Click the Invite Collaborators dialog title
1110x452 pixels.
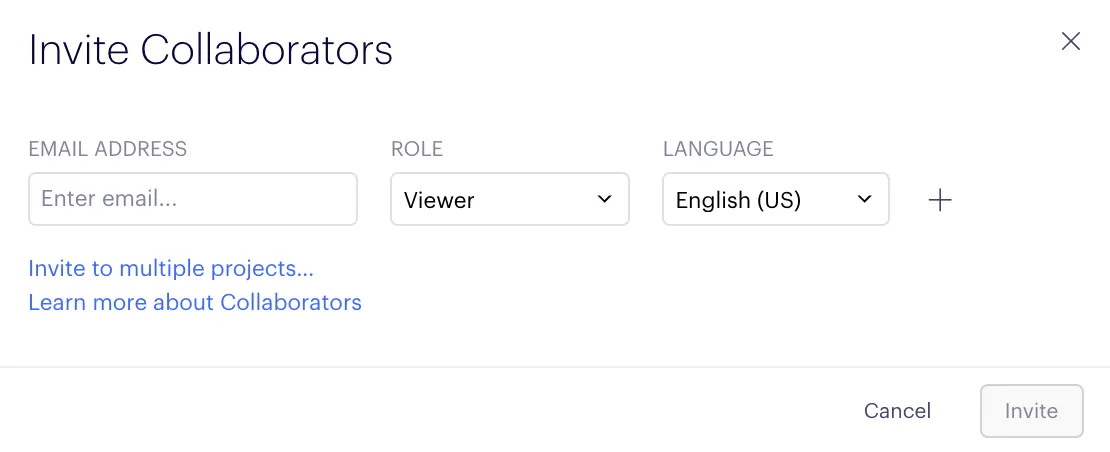(210, 50)
